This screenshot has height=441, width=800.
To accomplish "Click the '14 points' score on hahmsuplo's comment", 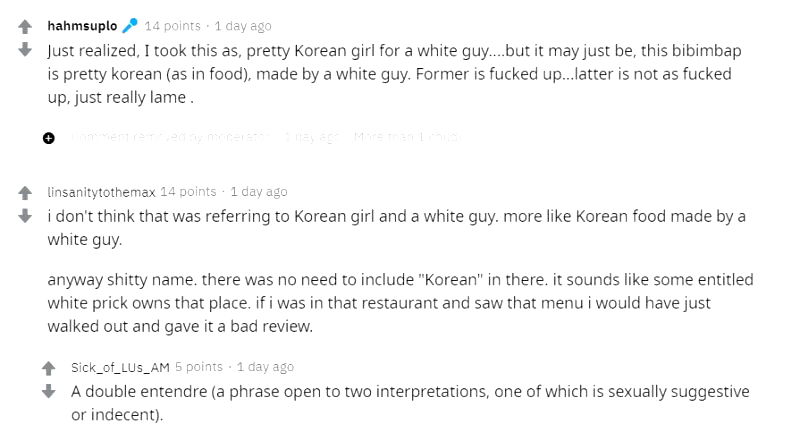I will (x=174, y=26).
